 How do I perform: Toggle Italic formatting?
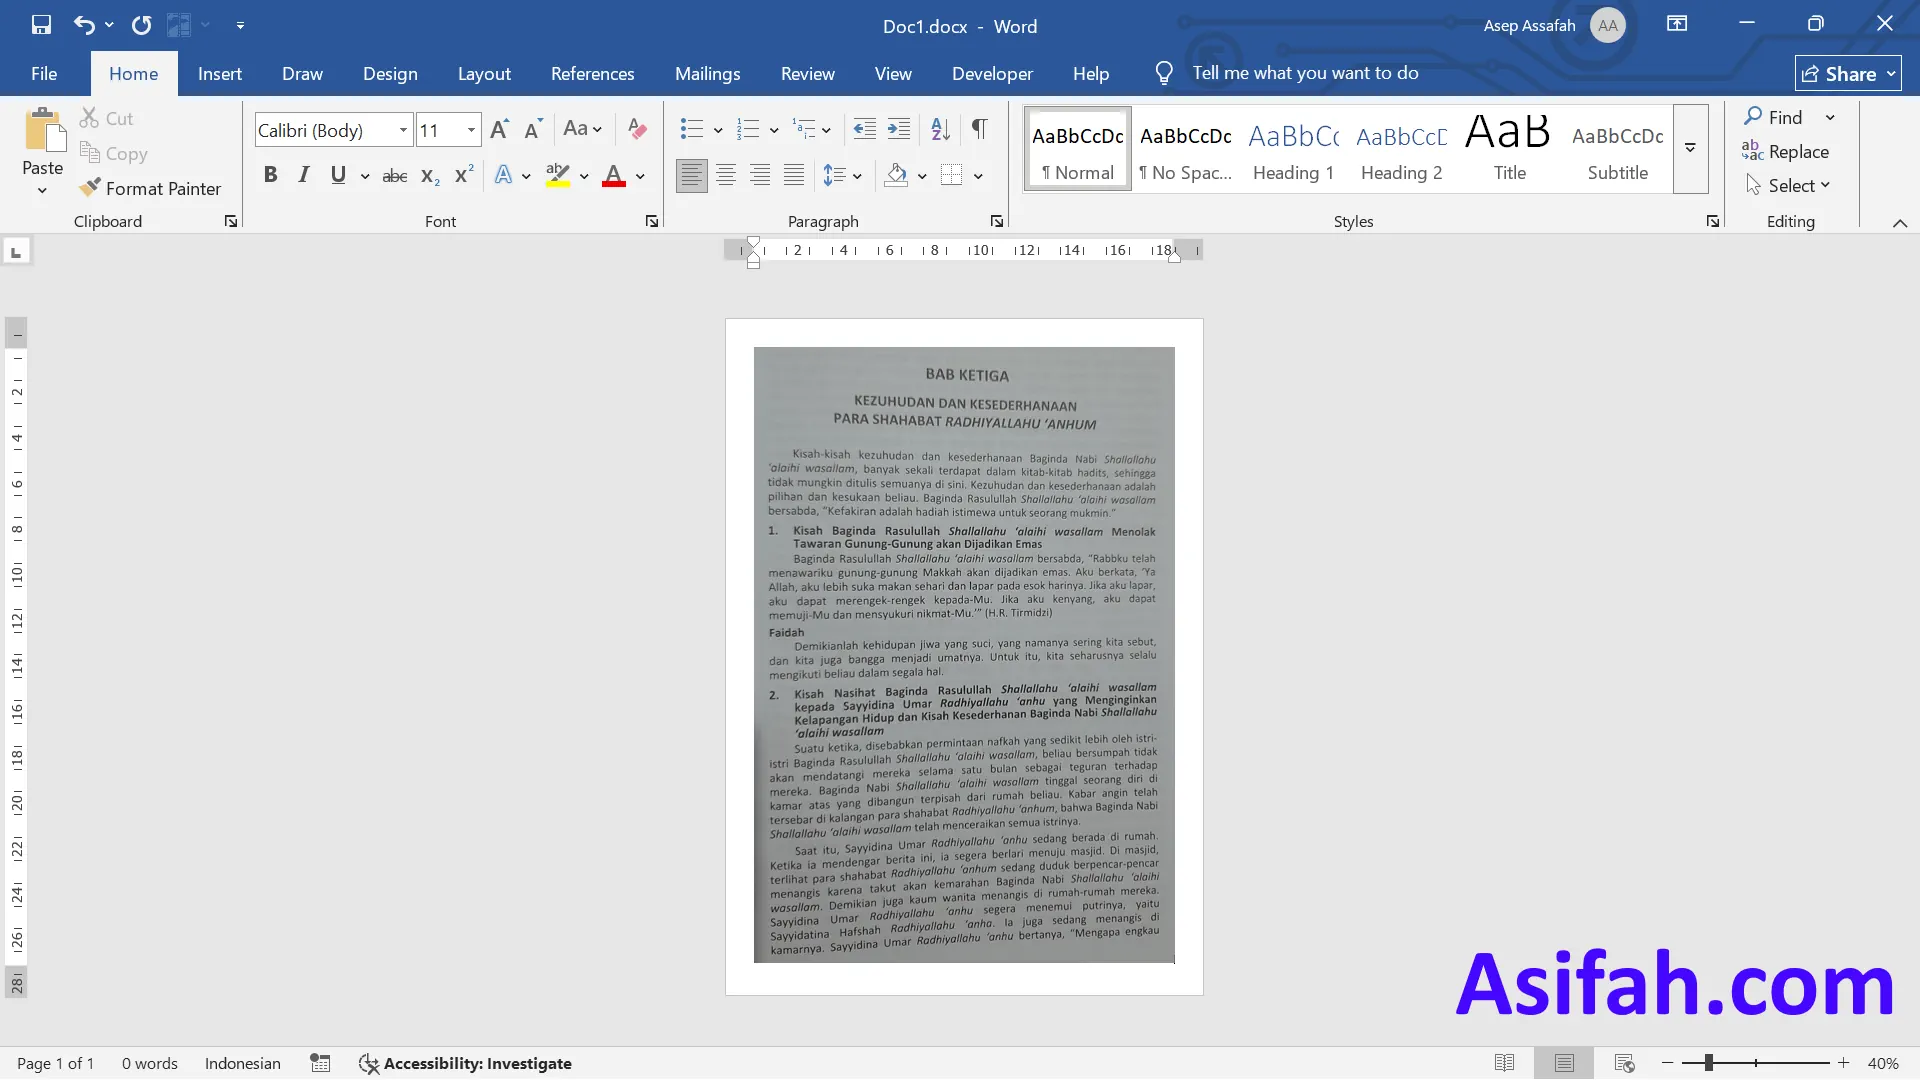tap(304, 176)
